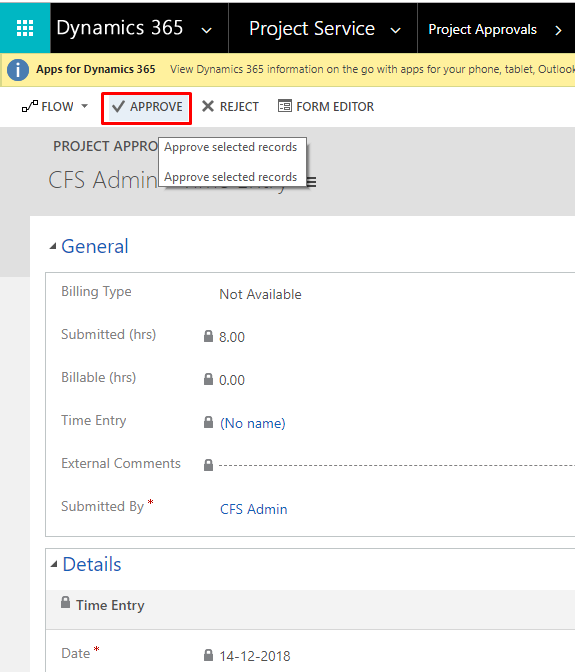Click the Details section heading

[x=92, y=564]
